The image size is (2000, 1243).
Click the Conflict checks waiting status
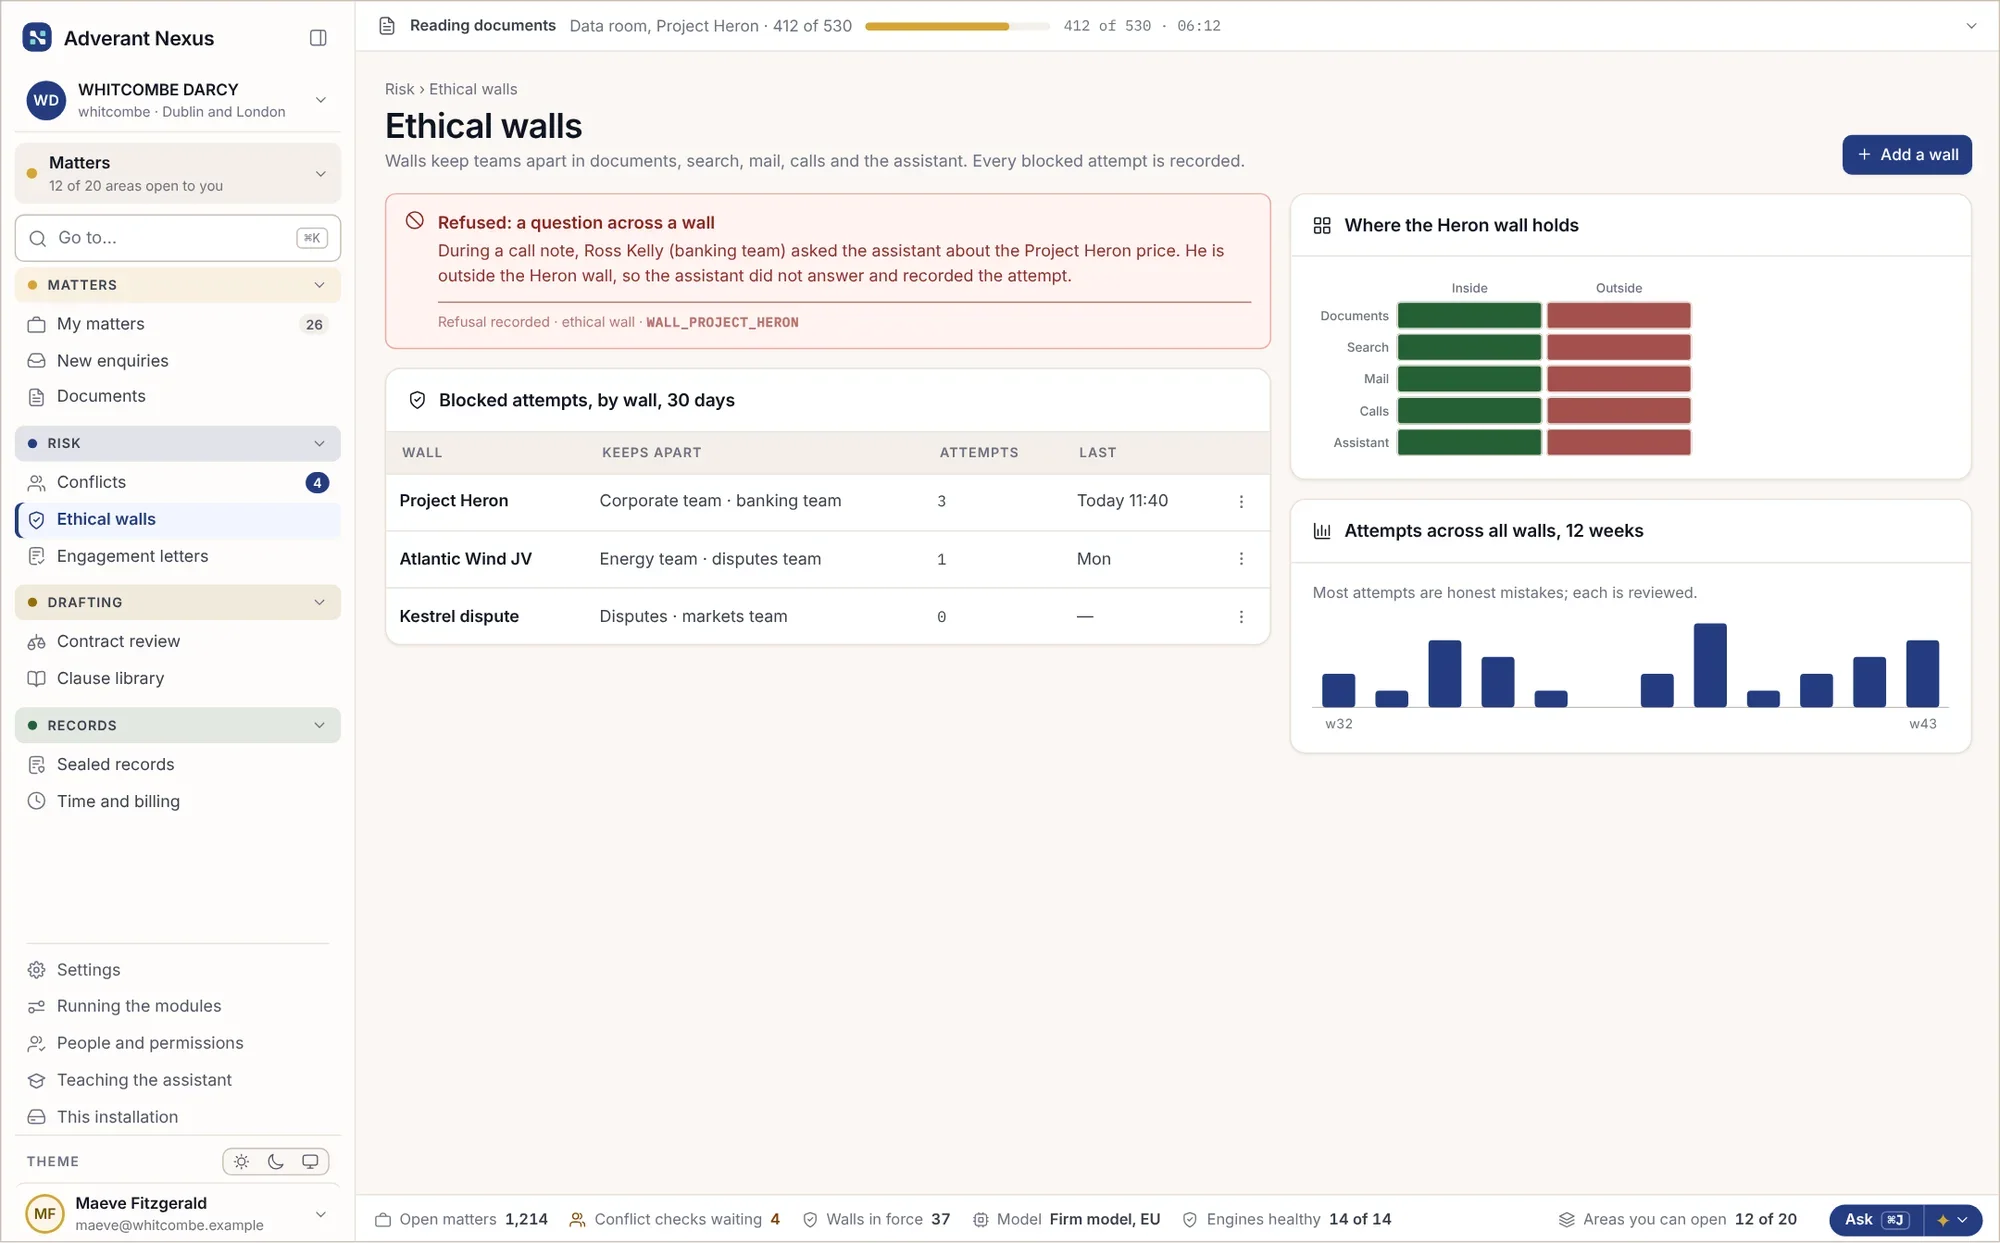[x=675, y=1219]
